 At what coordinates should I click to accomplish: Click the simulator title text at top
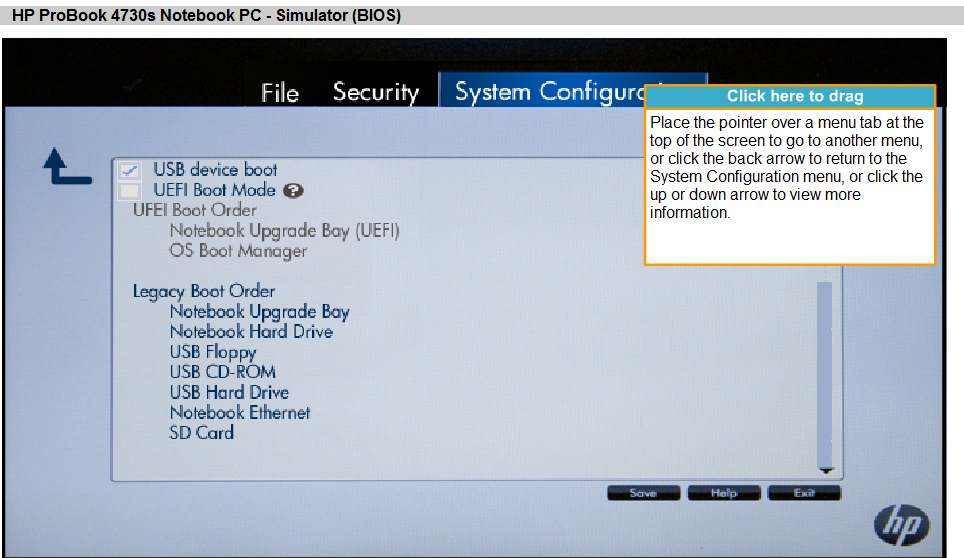207,15
